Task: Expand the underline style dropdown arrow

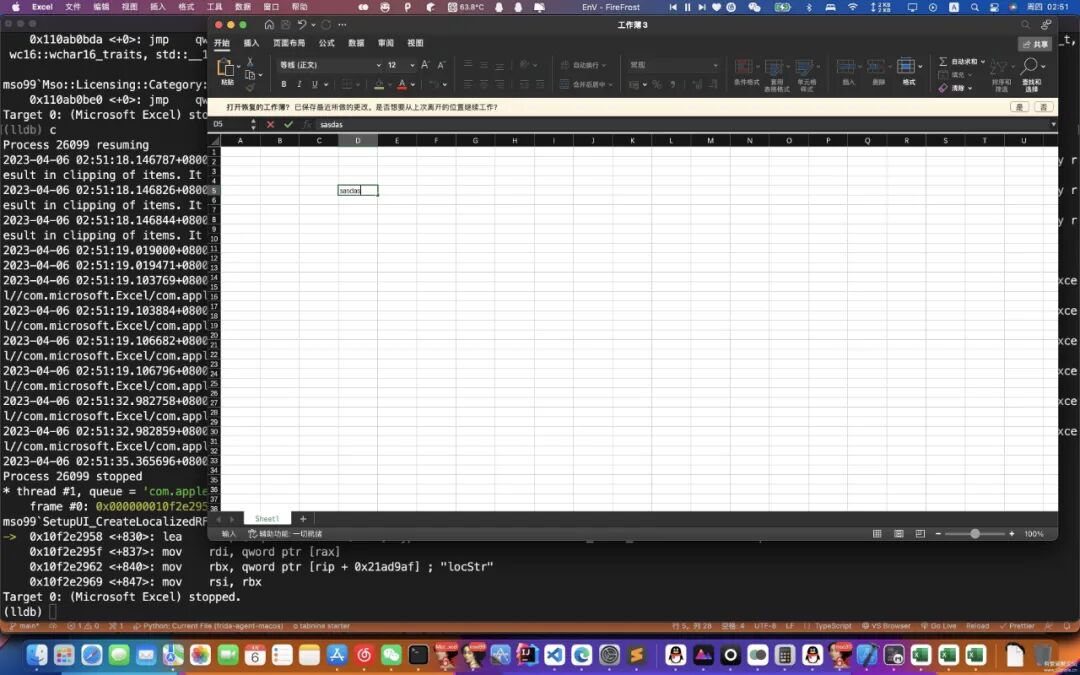Action: [326, 85]
